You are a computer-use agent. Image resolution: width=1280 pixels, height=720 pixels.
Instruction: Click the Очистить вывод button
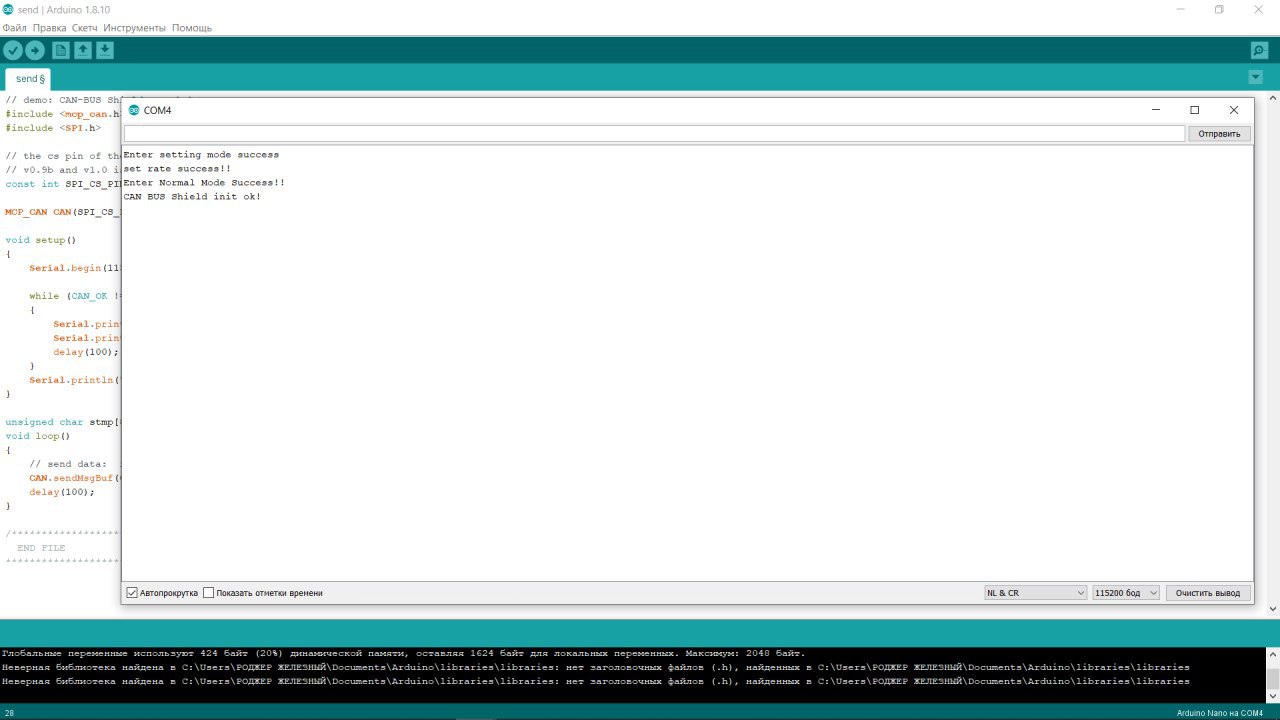(1208, 593)
